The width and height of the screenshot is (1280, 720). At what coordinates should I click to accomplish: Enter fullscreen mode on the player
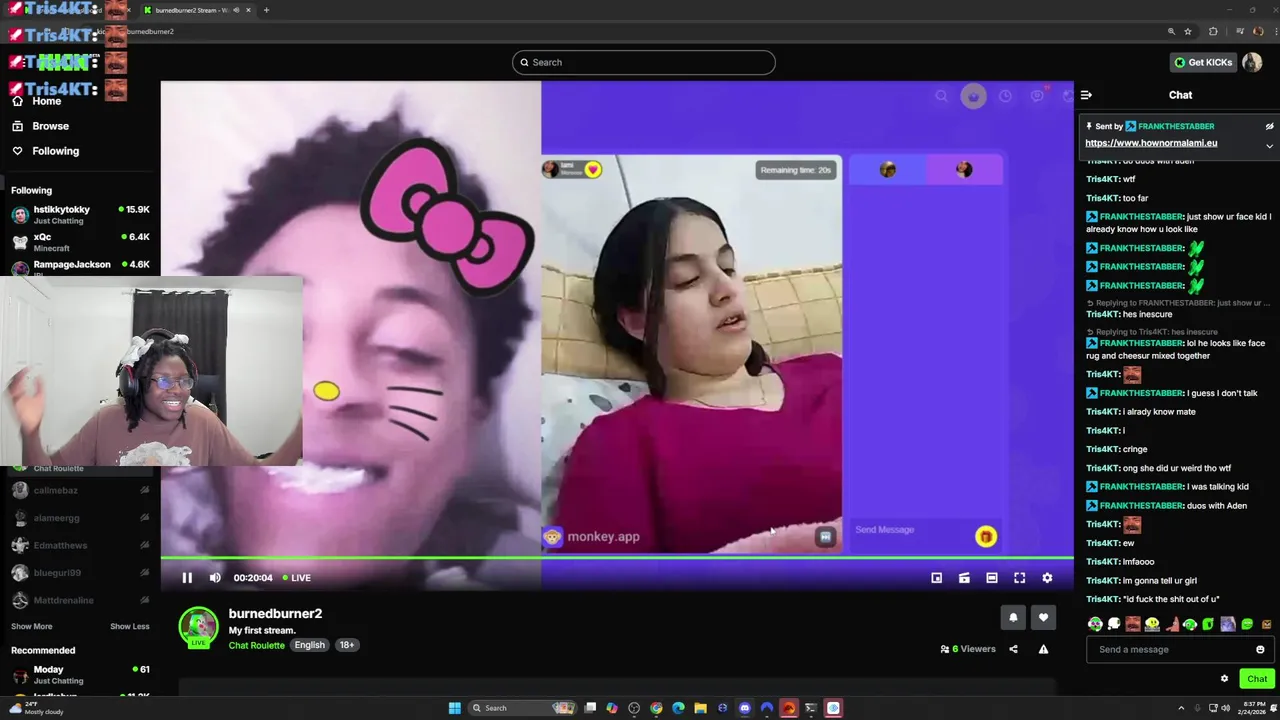(1019, 578)
